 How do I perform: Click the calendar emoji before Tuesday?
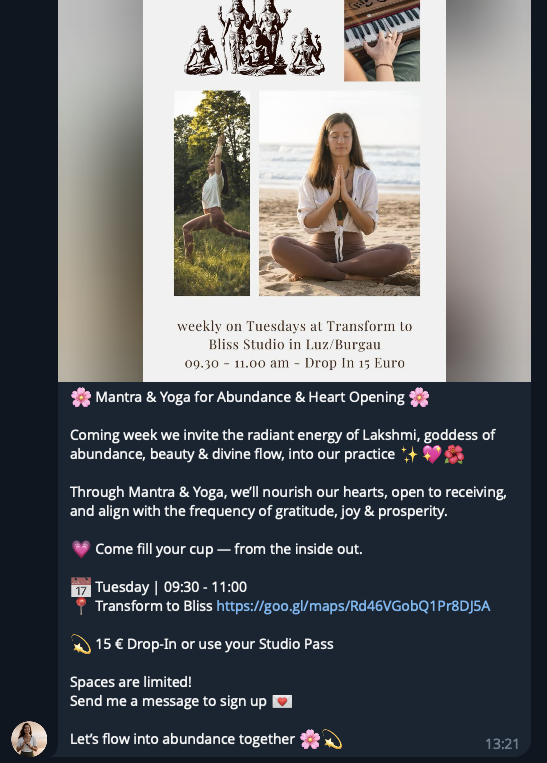pos(81,587)
